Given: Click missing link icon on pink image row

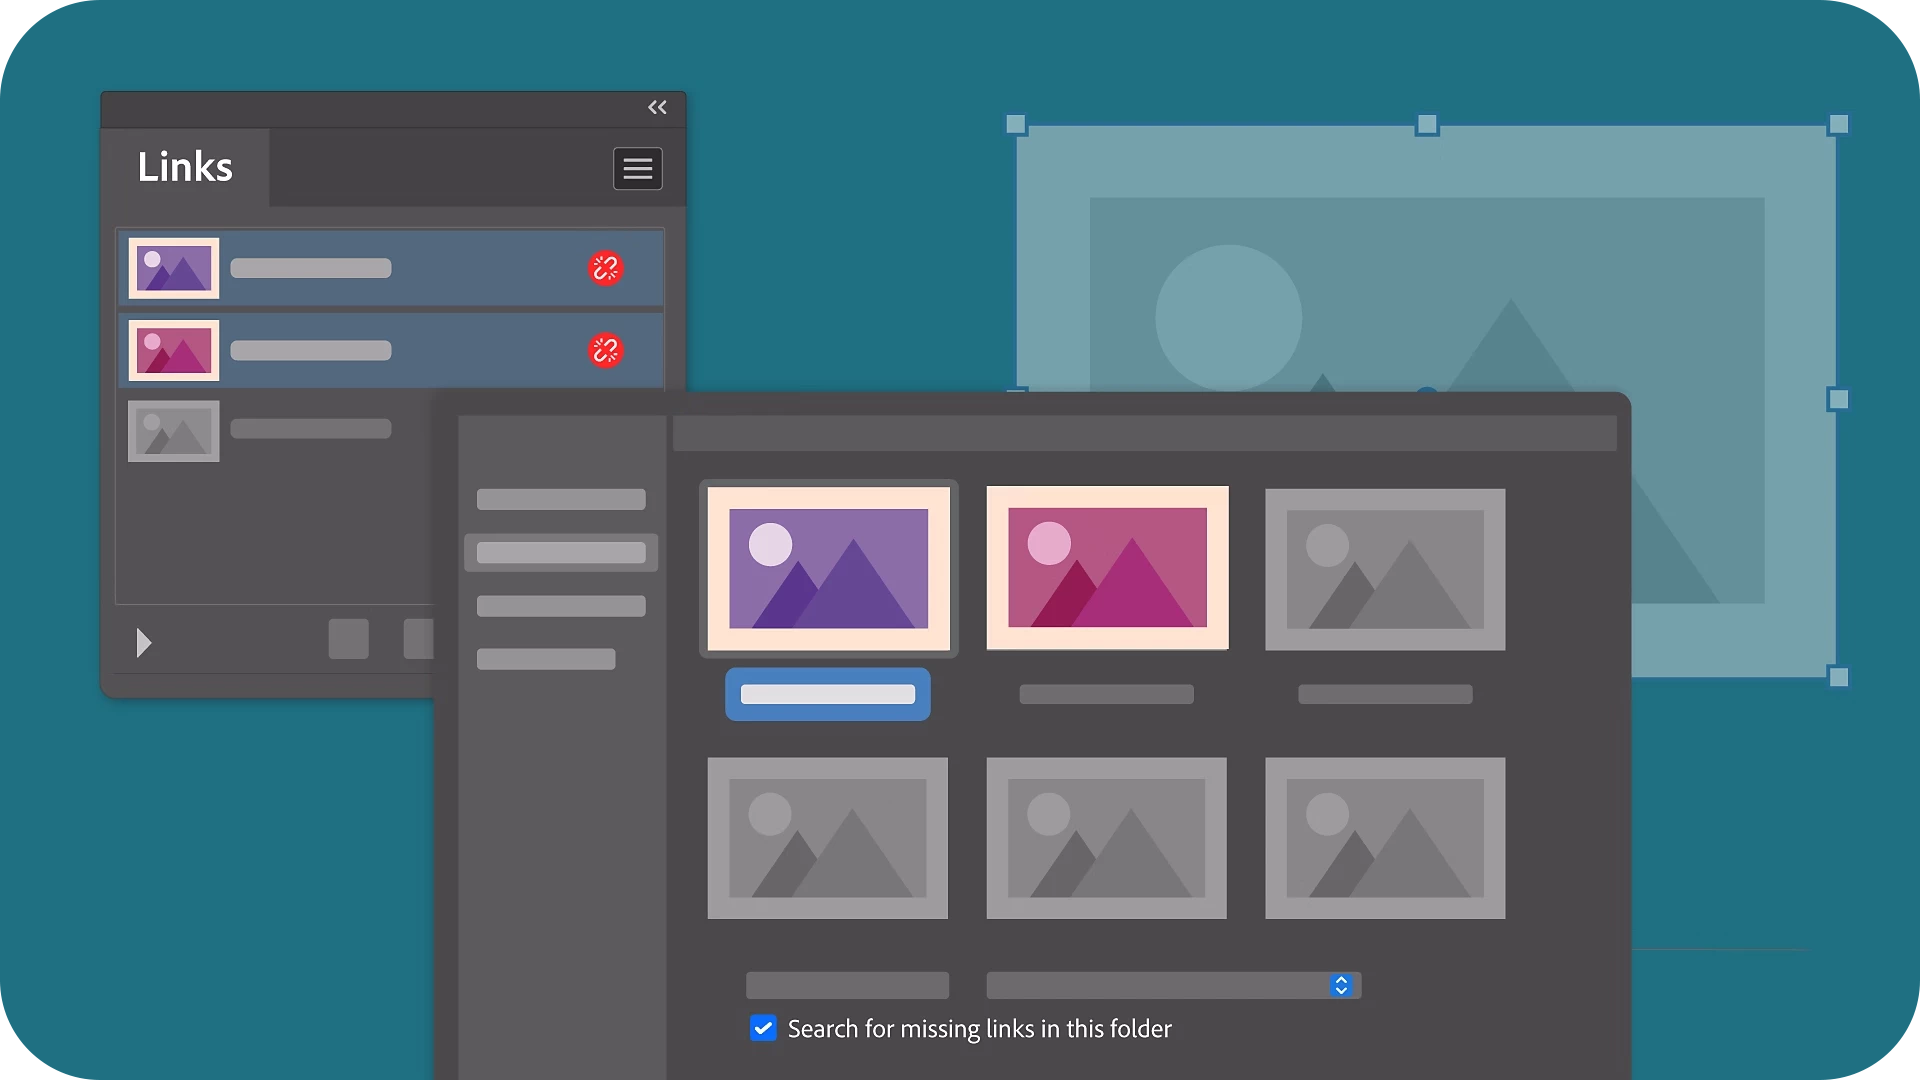Looking at the screenshot, I should (605, 350).
